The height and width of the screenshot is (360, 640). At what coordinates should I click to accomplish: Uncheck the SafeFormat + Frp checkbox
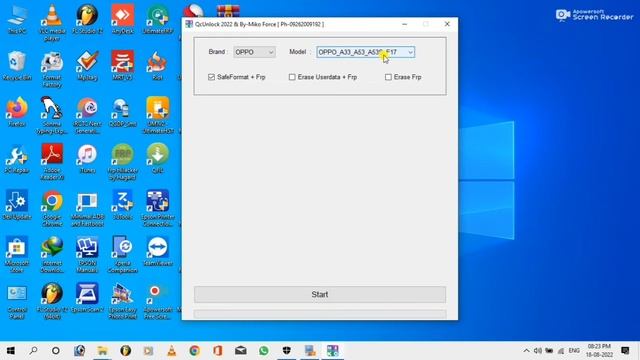point(211,77)
